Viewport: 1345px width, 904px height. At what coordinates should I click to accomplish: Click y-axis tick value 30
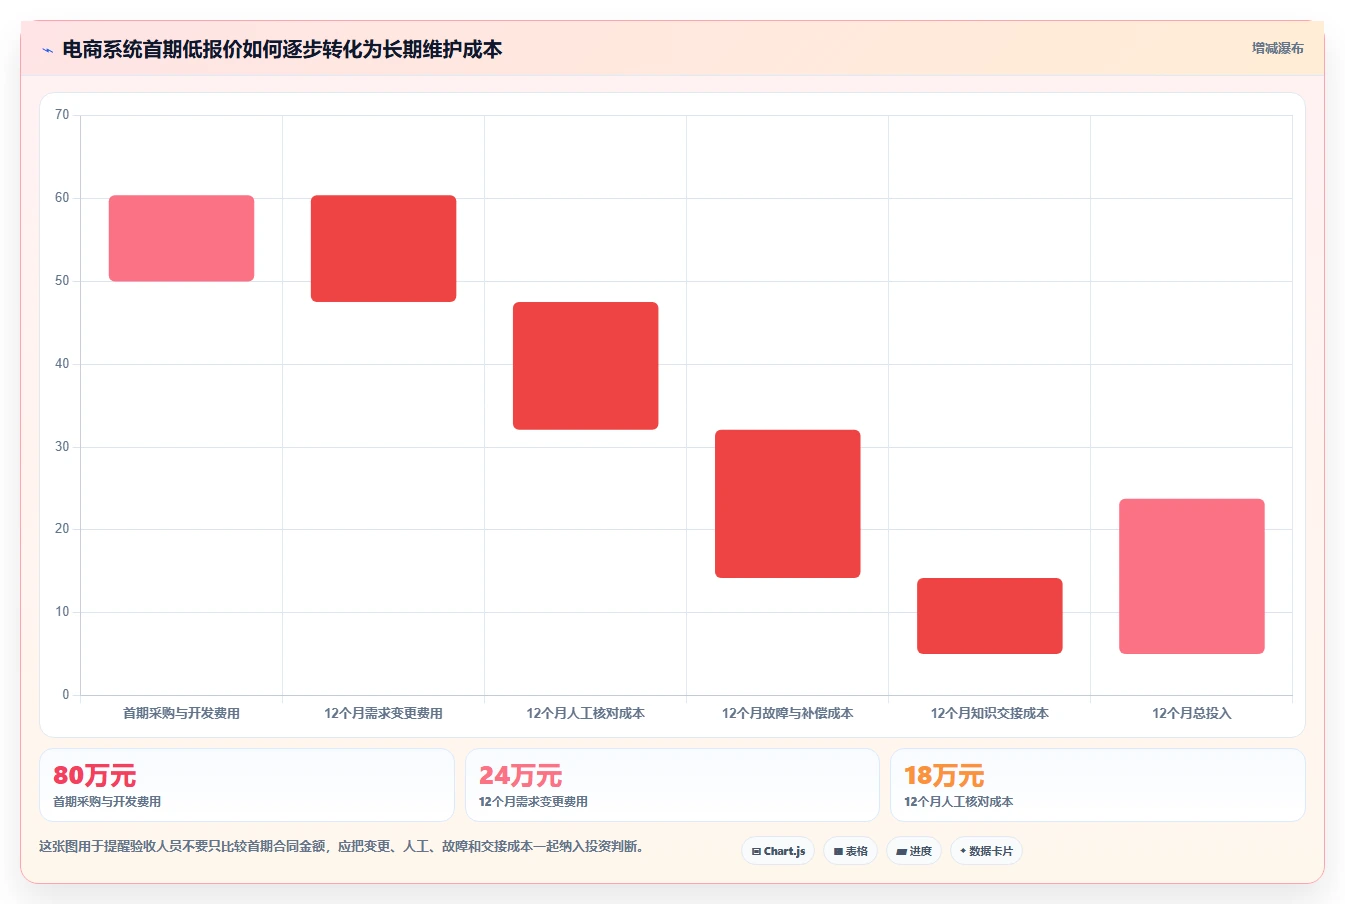click(62, 447)
